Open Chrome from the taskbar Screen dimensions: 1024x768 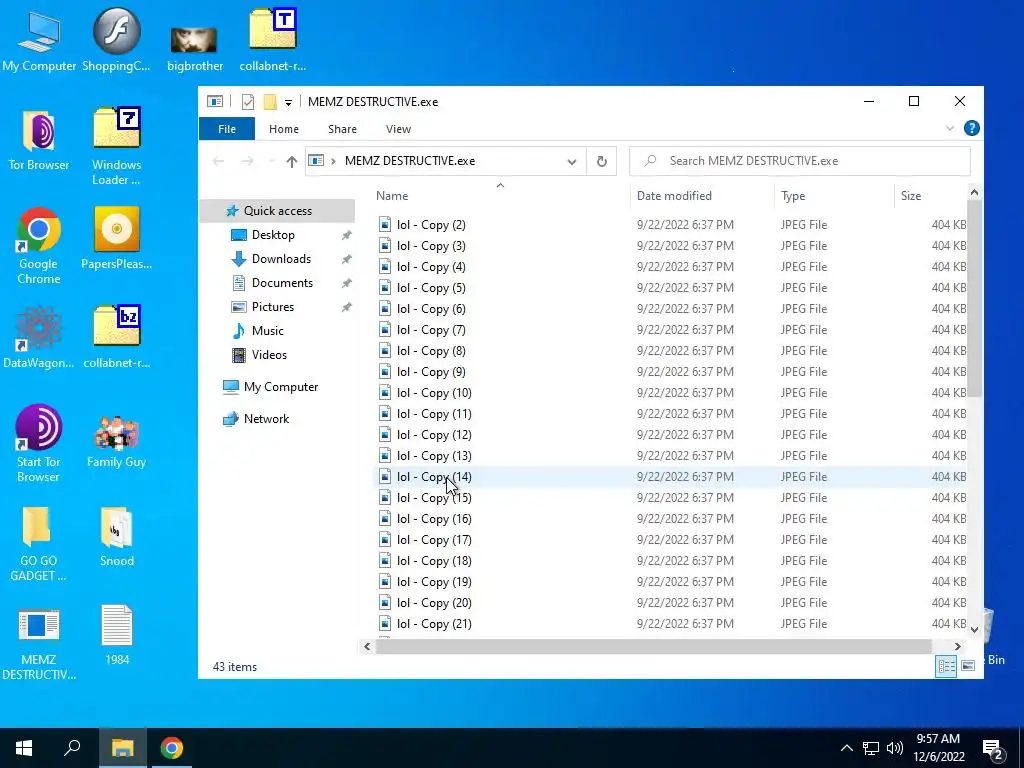(172, 748)
